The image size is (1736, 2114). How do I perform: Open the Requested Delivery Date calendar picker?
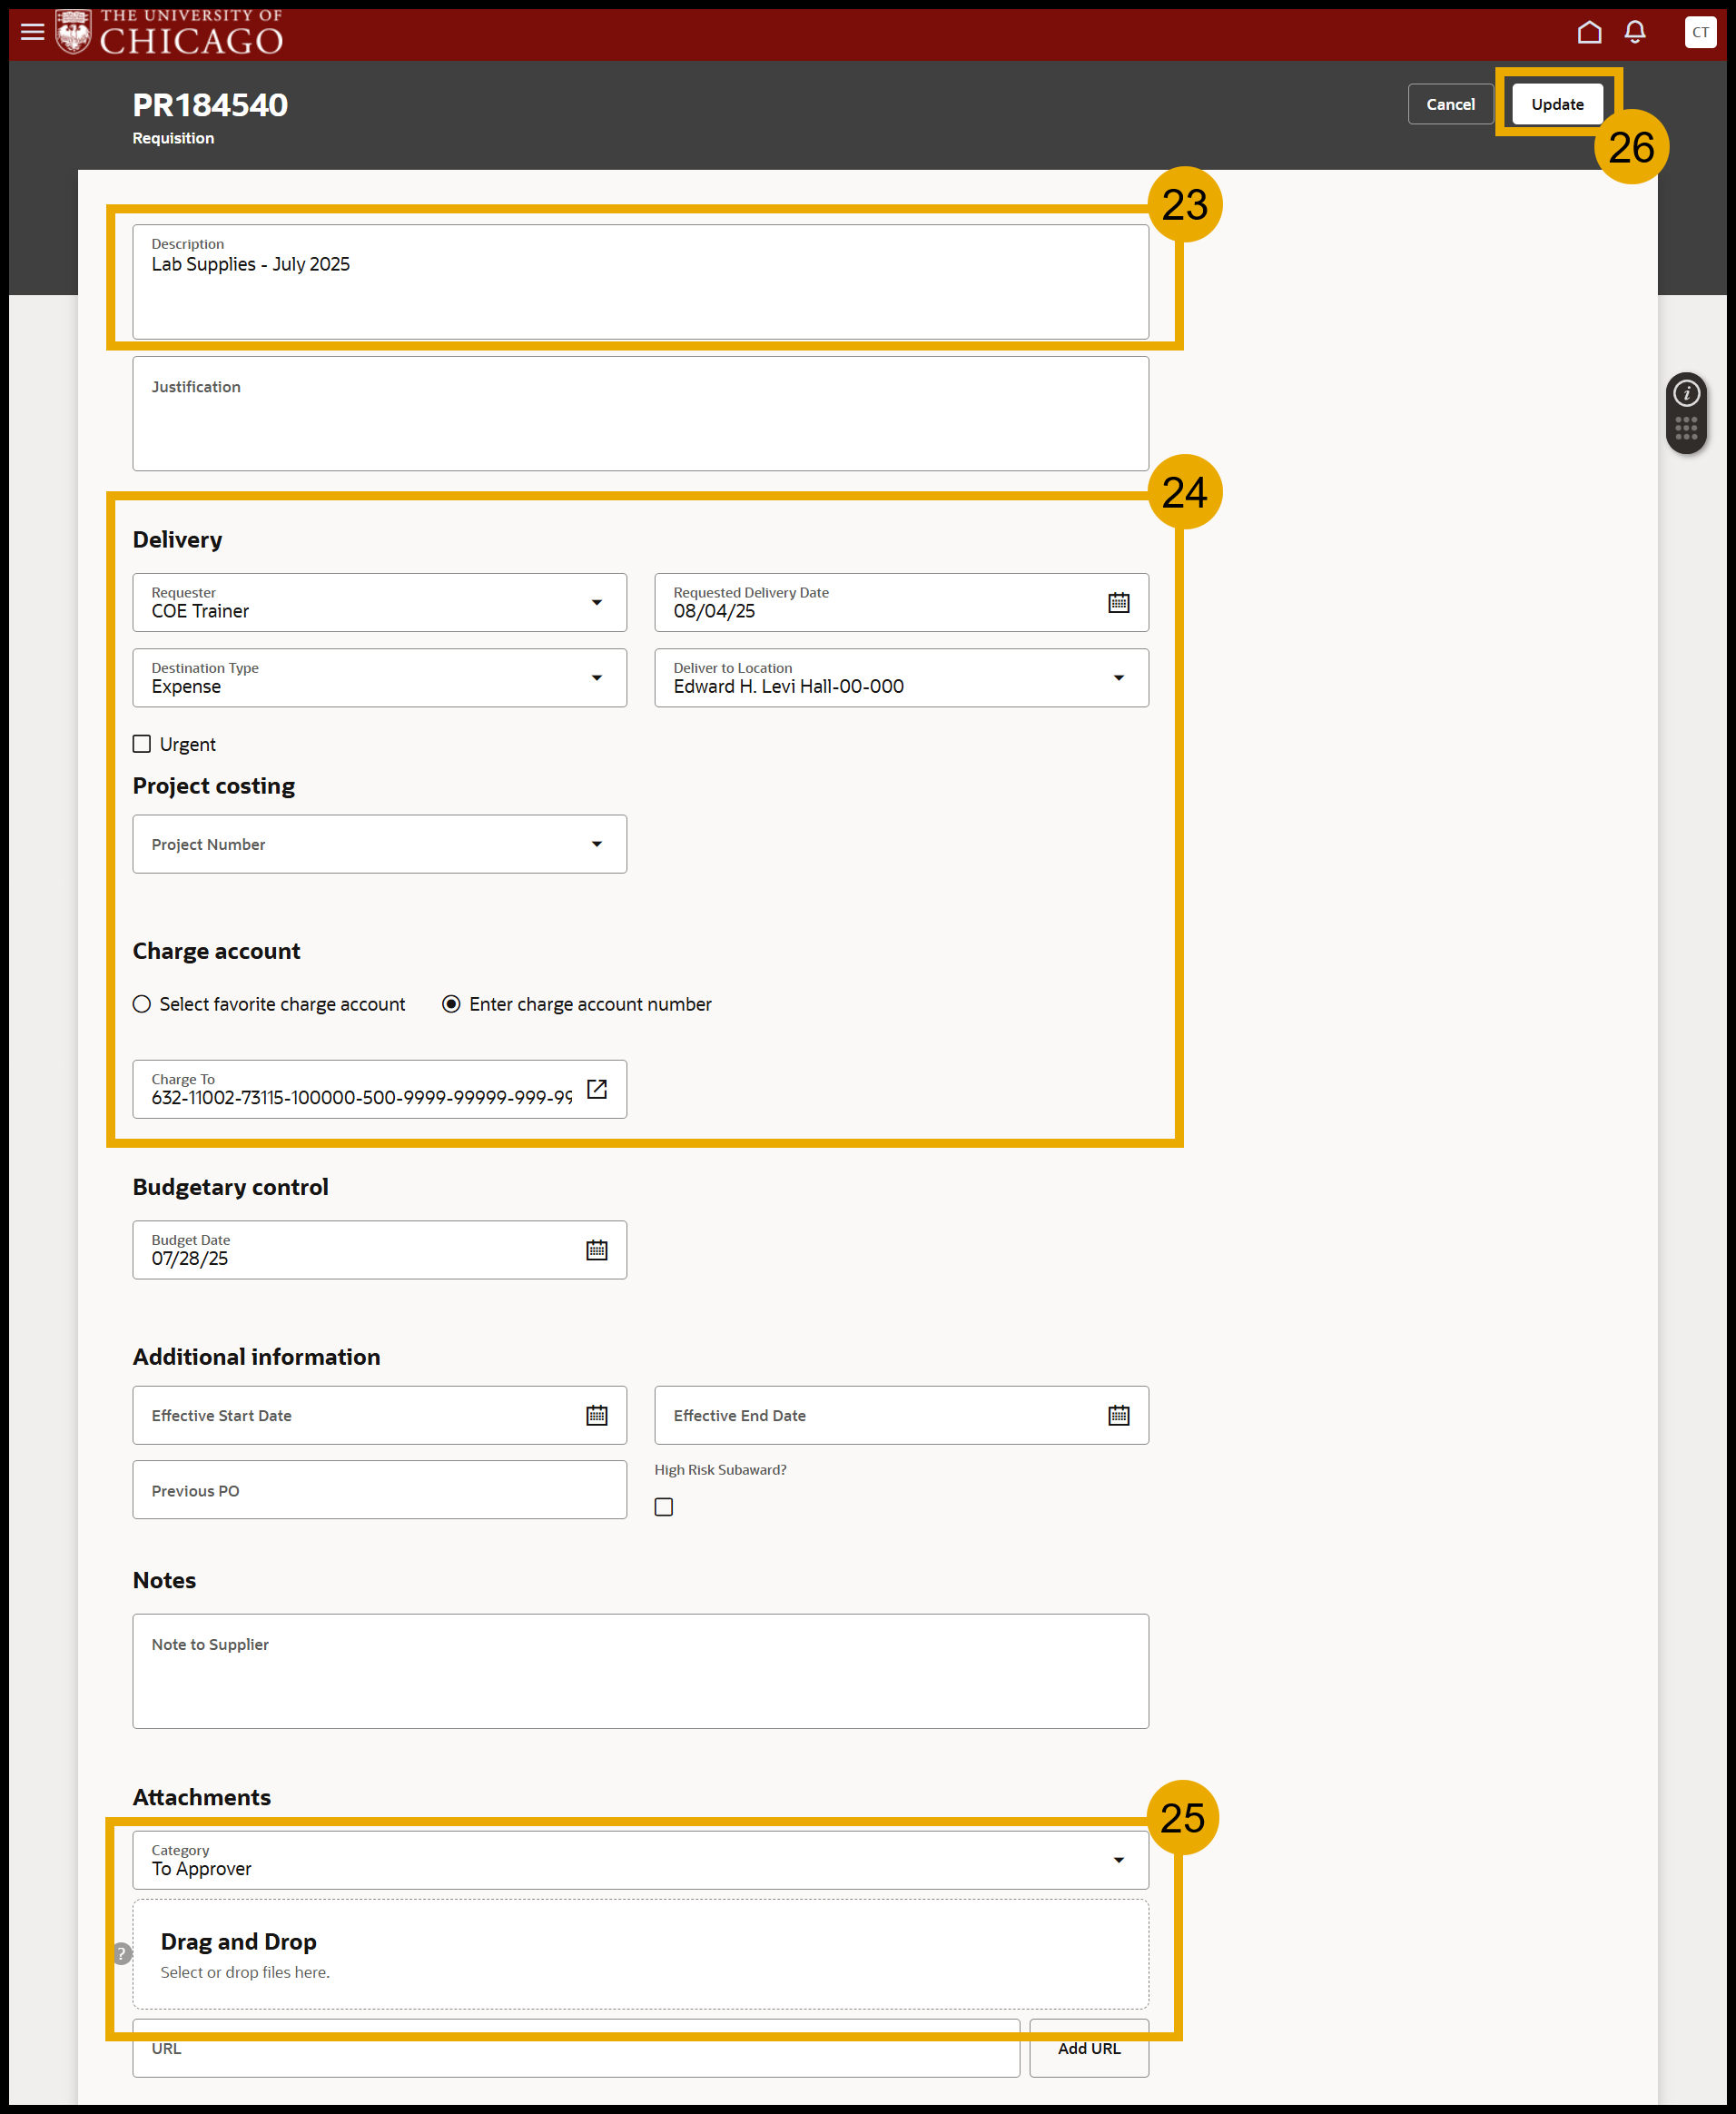(1119, 602)
